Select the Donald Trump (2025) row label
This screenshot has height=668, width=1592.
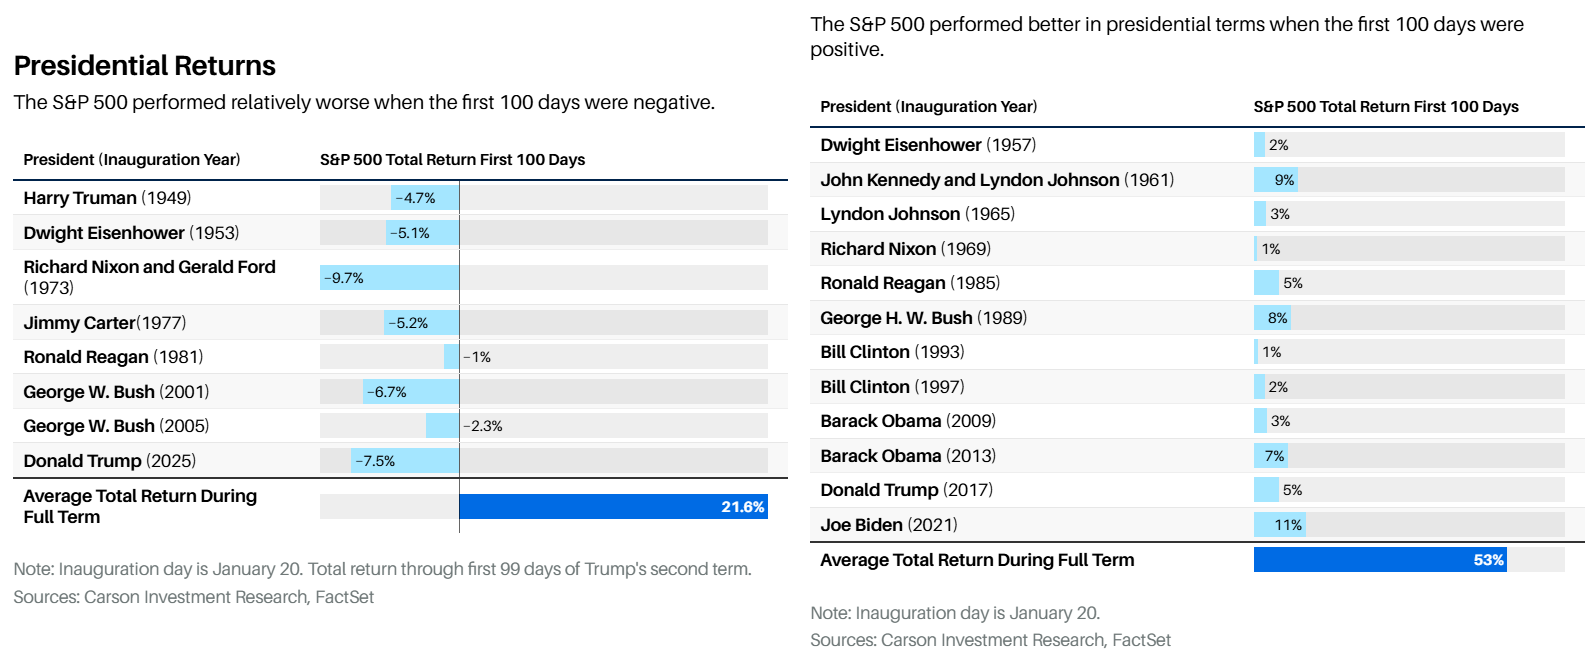click(x=110, y=461)
